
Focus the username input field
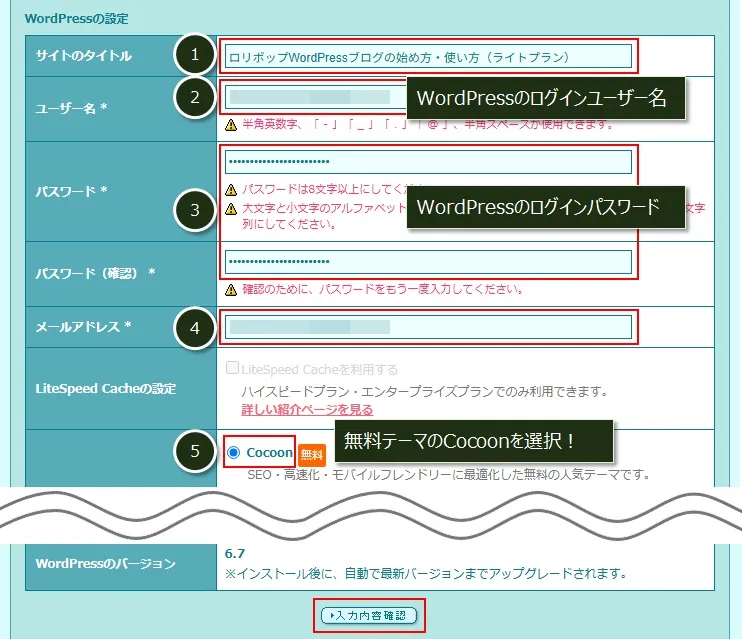click(x=315, y=97)
